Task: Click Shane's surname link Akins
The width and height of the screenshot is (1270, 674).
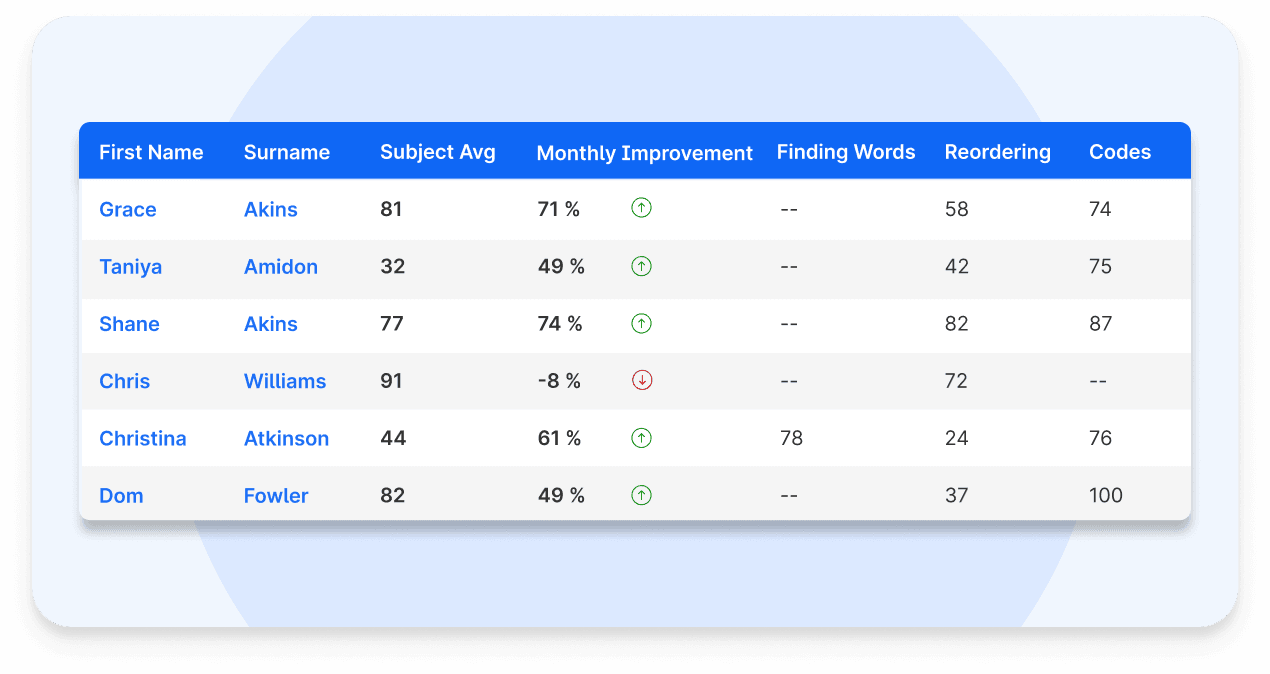Action: click(x=270, y=323)
